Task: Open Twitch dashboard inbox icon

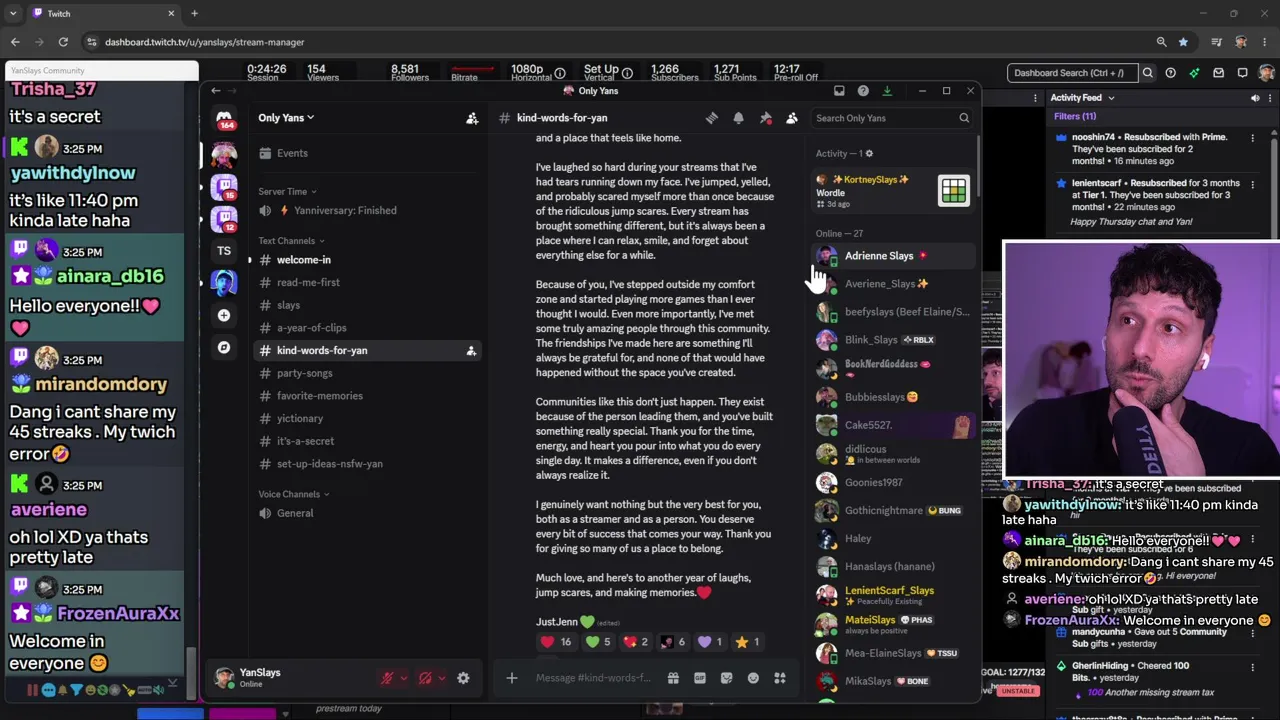Action: 1219,73
